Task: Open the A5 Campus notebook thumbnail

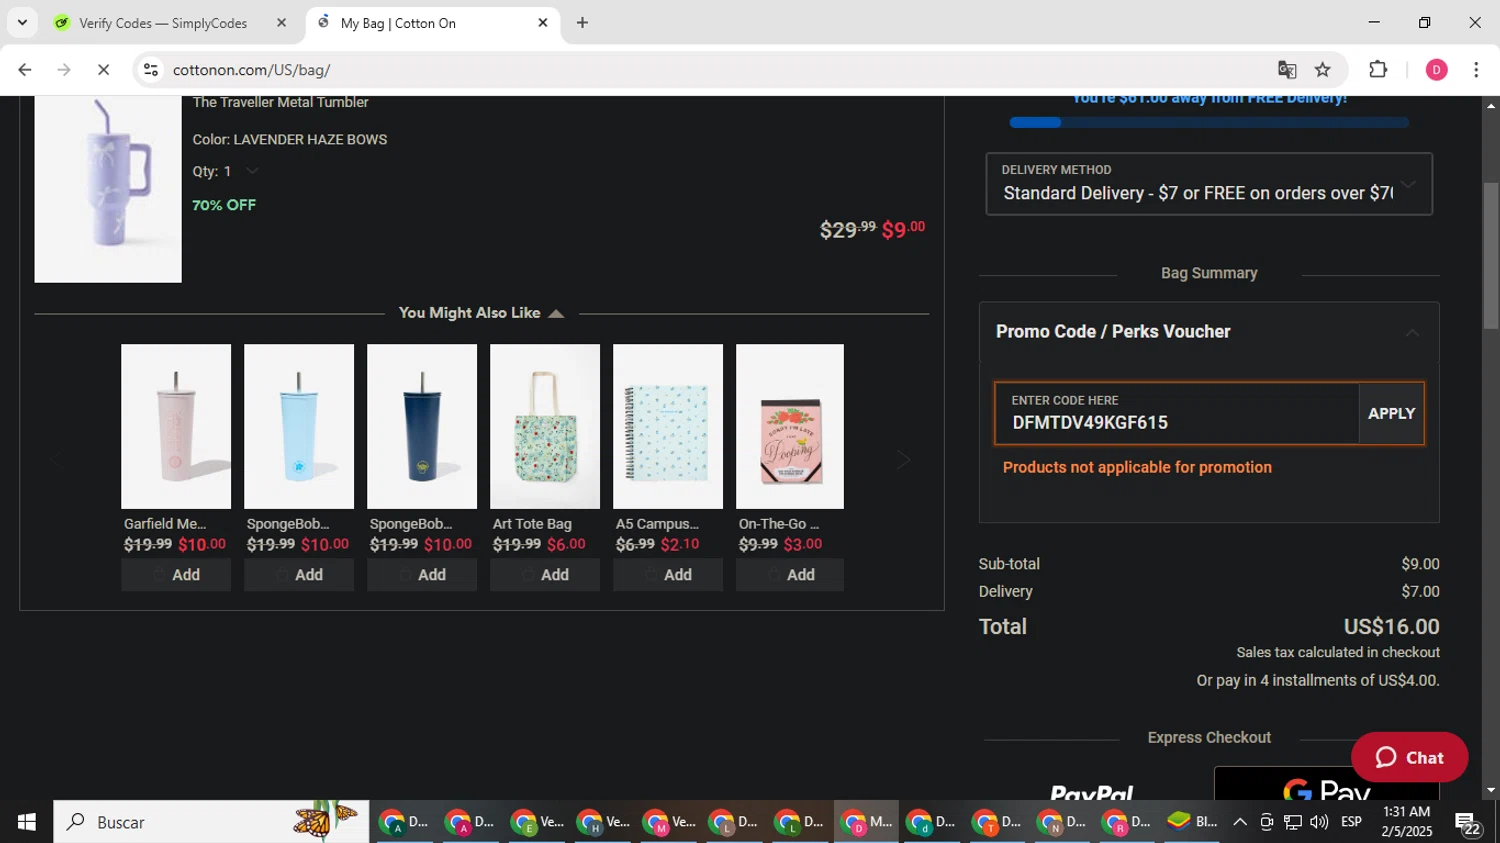Action: [668, 427]
